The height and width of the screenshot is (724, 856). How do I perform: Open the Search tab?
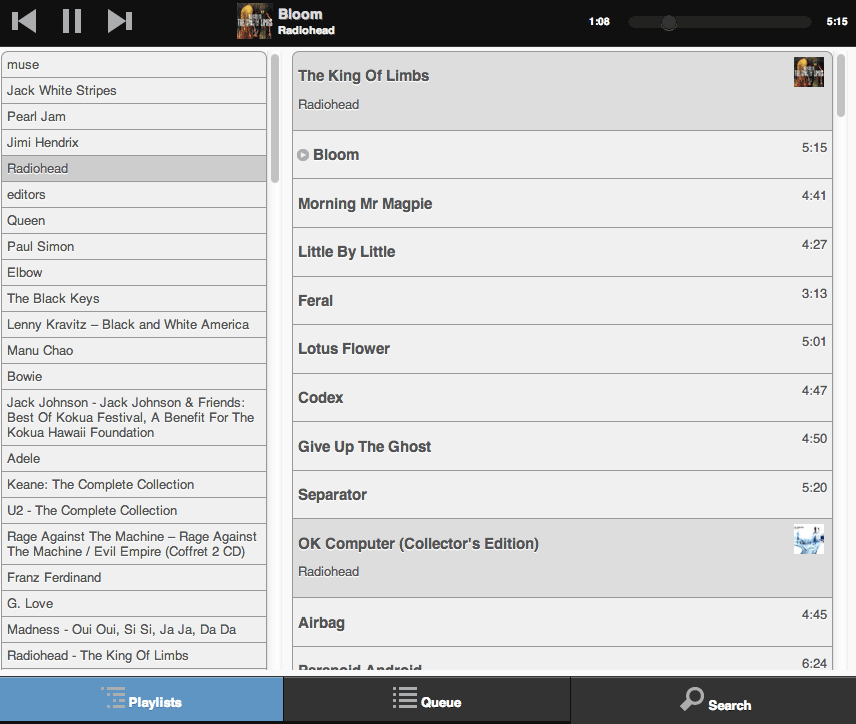coord(714,701)
